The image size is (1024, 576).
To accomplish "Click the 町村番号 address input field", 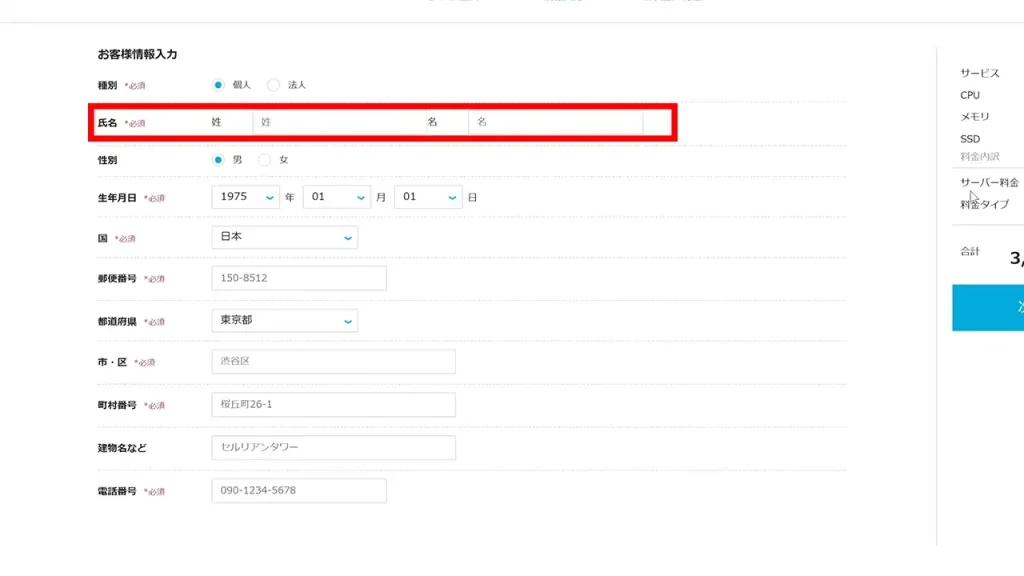I will pos(333,405).
